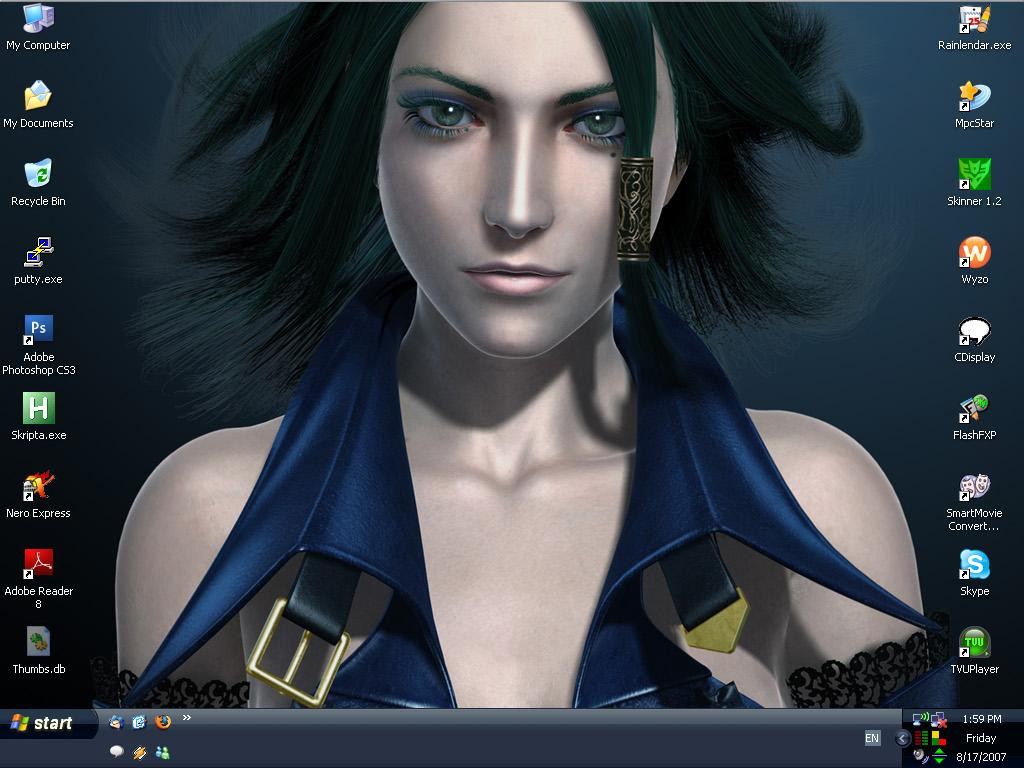1024x768 pixels.
Task: Select the Adobe Reader 8 shortcut
Action: tap(38, 579)
